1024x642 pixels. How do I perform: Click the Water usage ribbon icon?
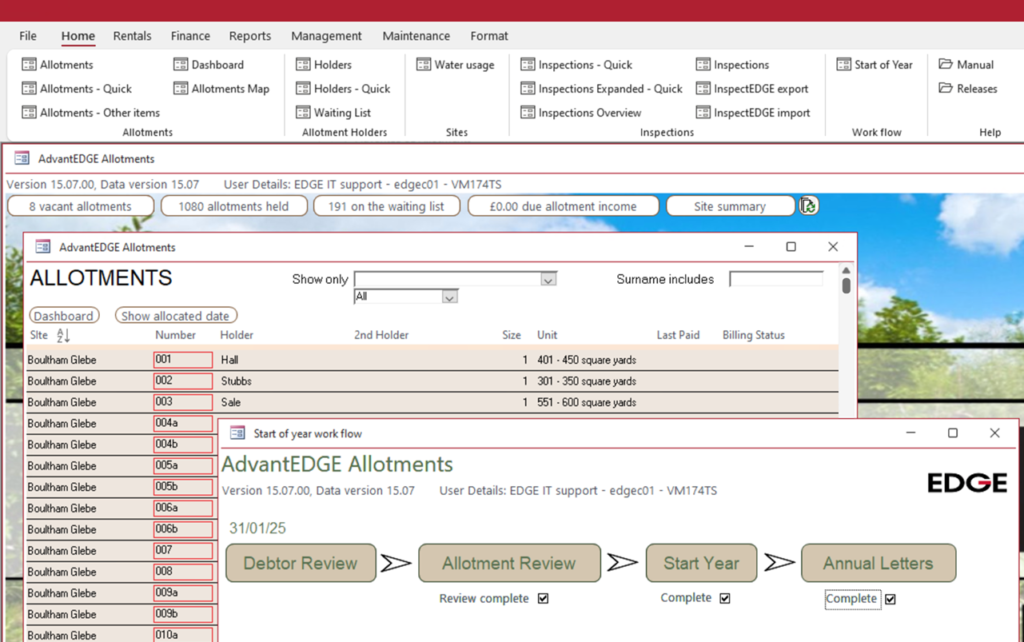point(424,65)
